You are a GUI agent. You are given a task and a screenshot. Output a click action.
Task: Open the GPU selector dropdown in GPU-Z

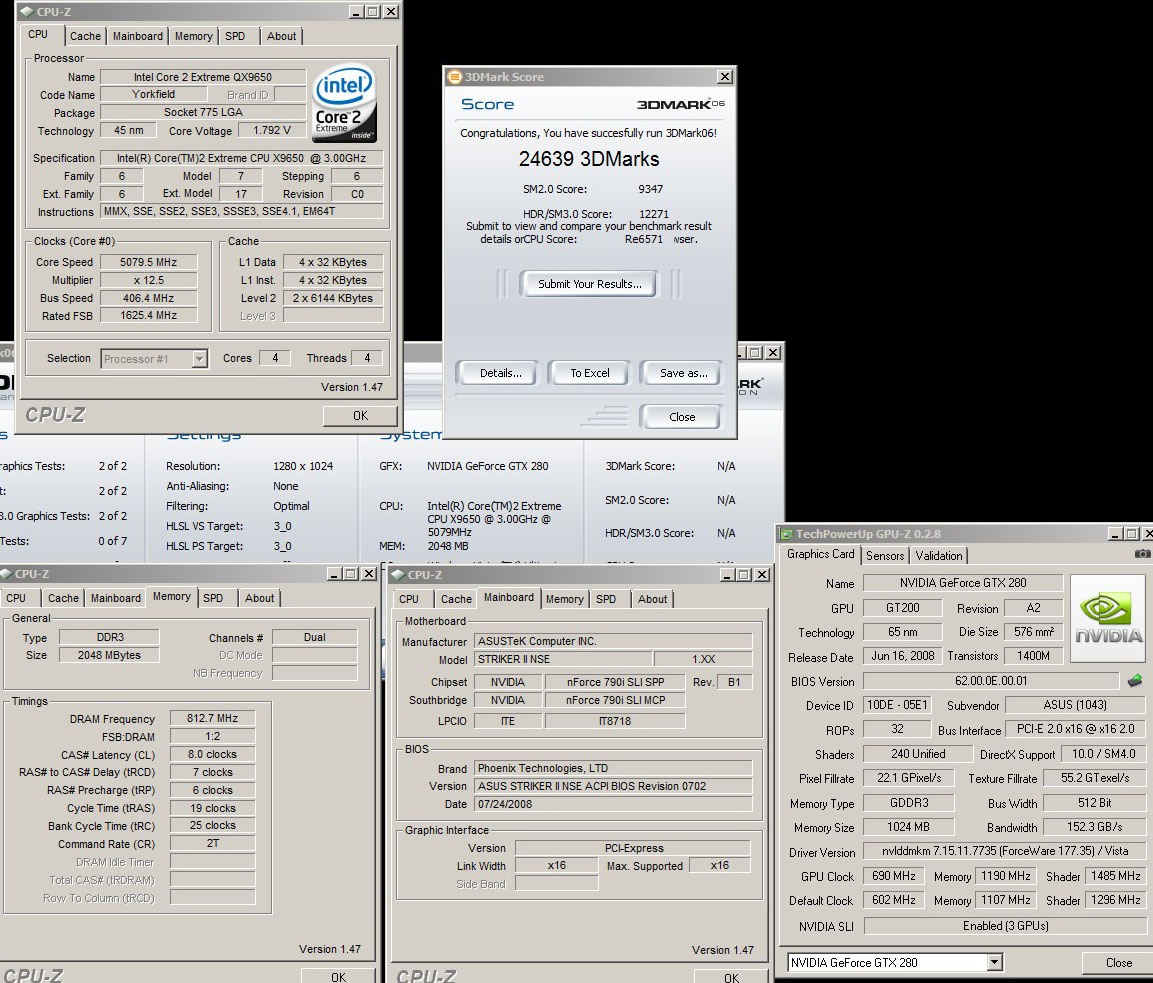tap(993, 962)
